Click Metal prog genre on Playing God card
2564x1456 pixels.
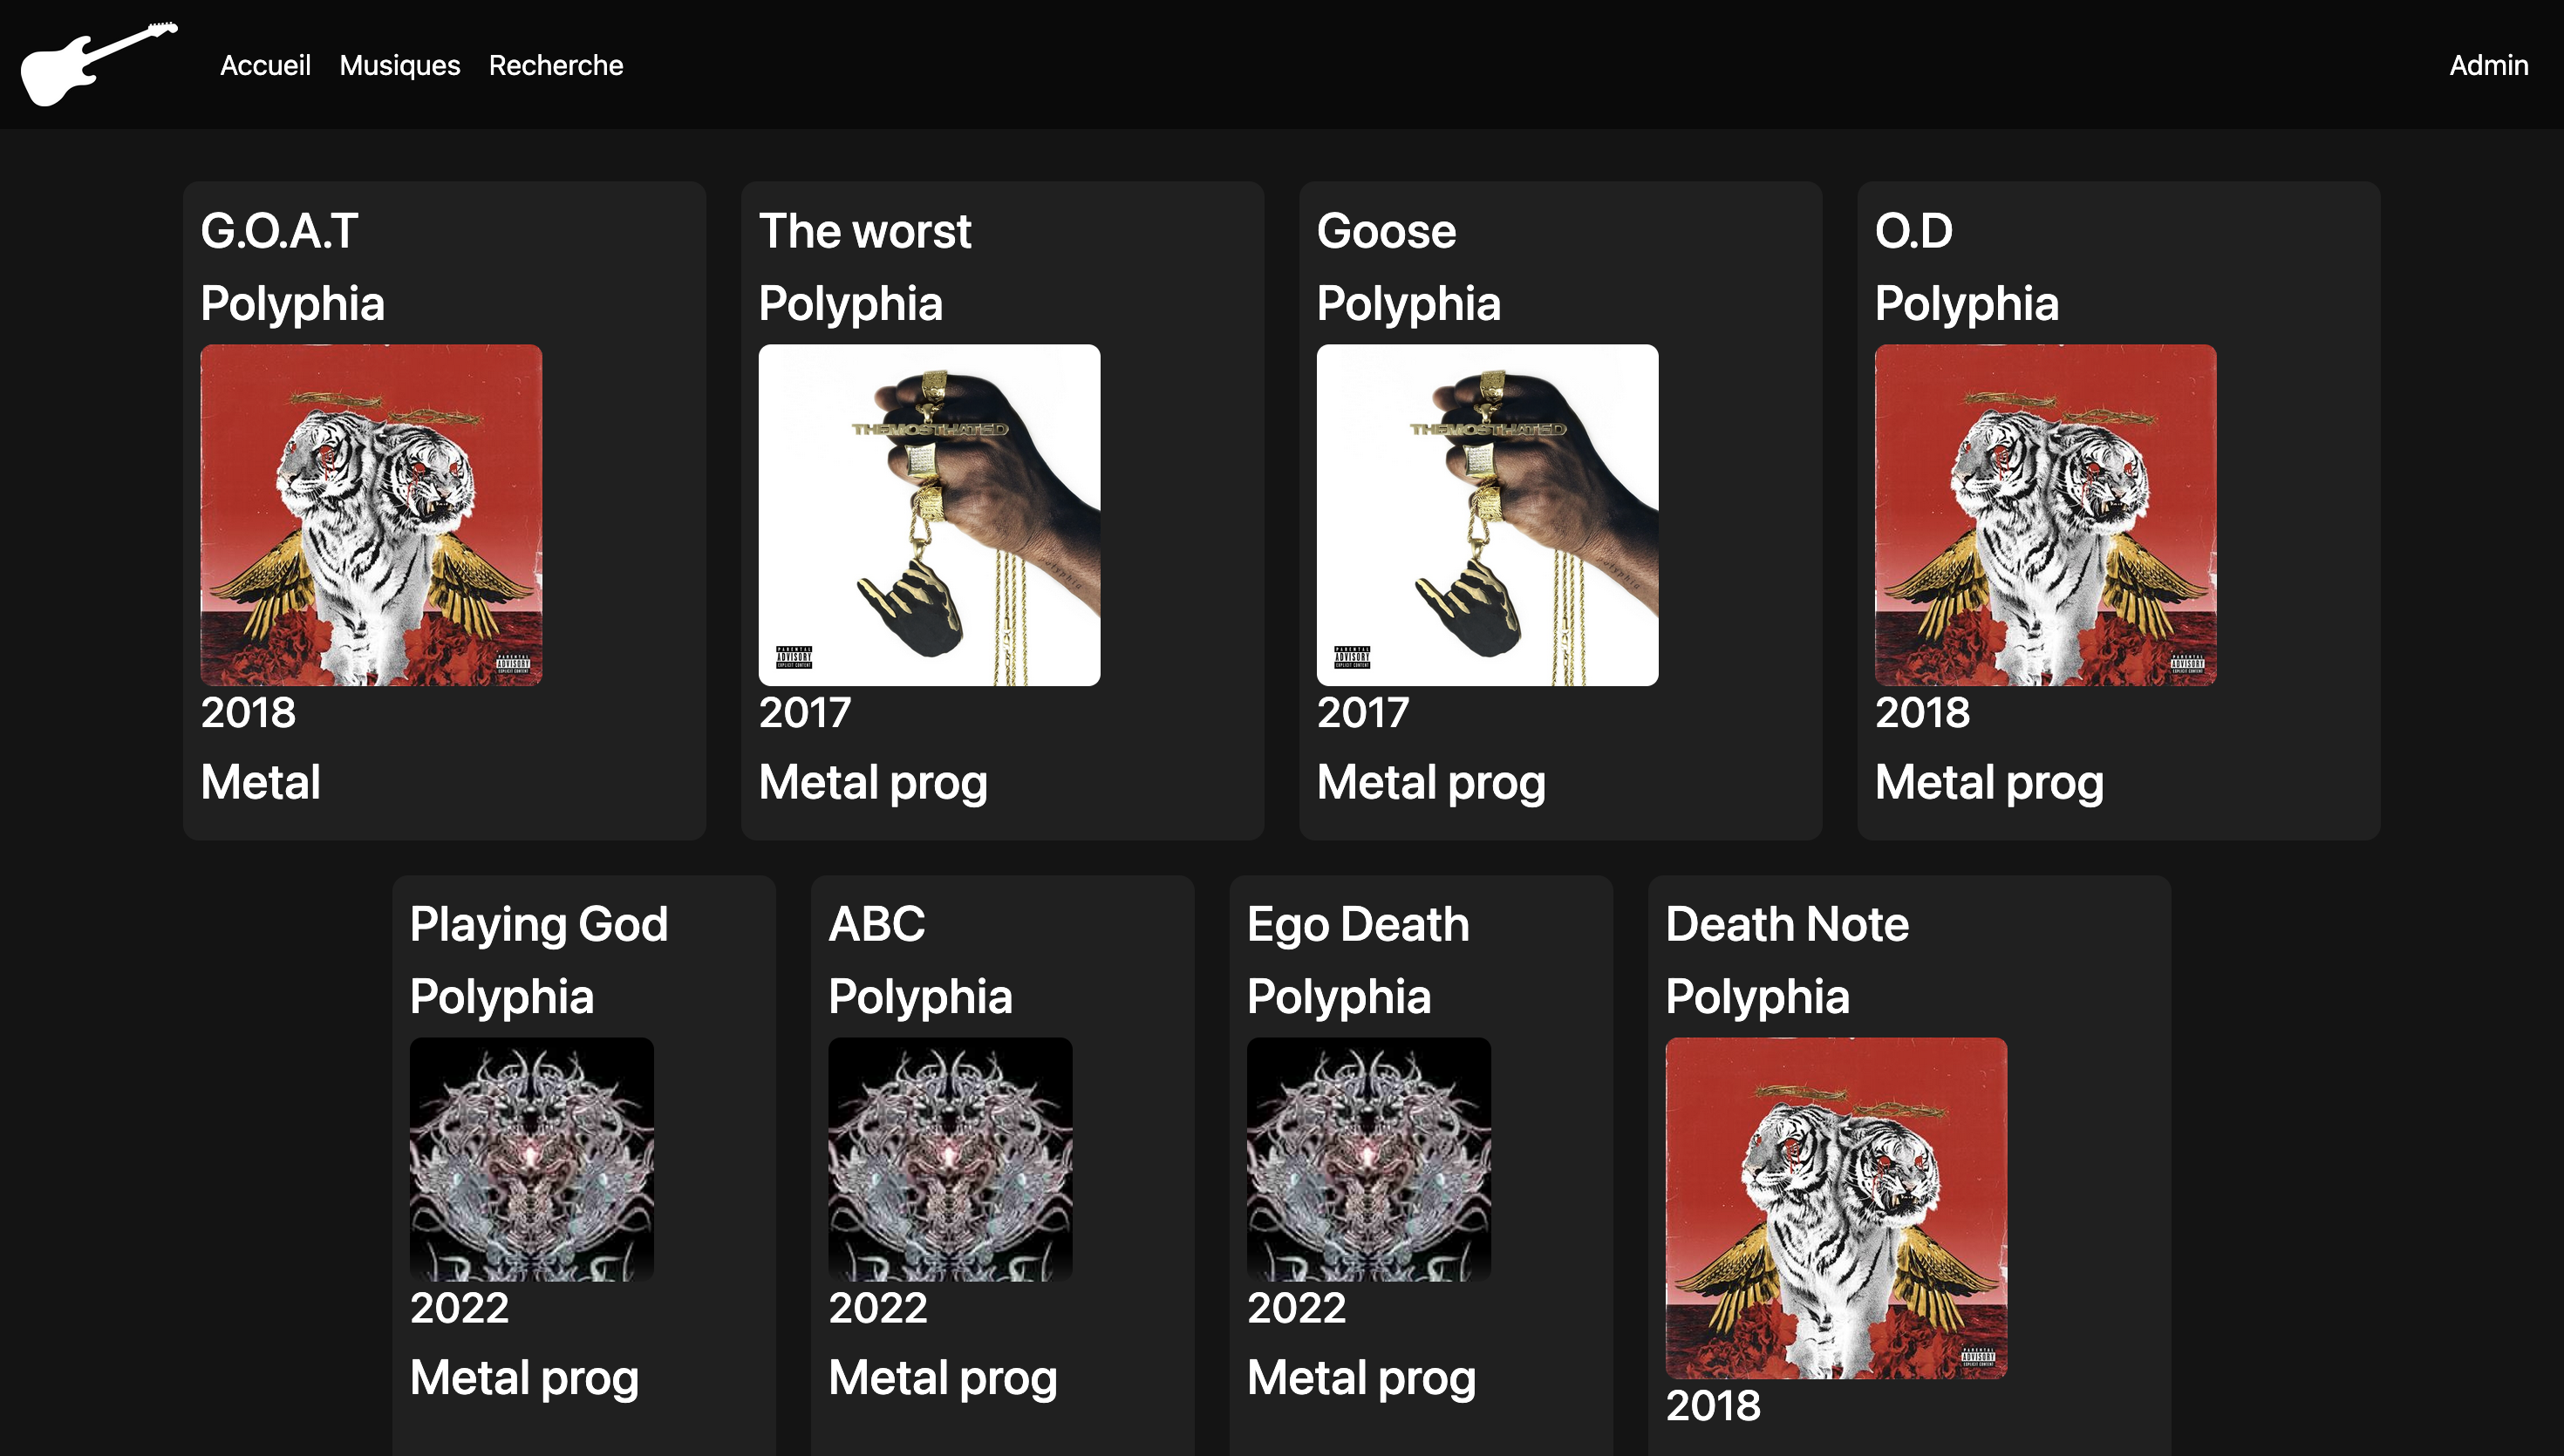coord(524,1378)
